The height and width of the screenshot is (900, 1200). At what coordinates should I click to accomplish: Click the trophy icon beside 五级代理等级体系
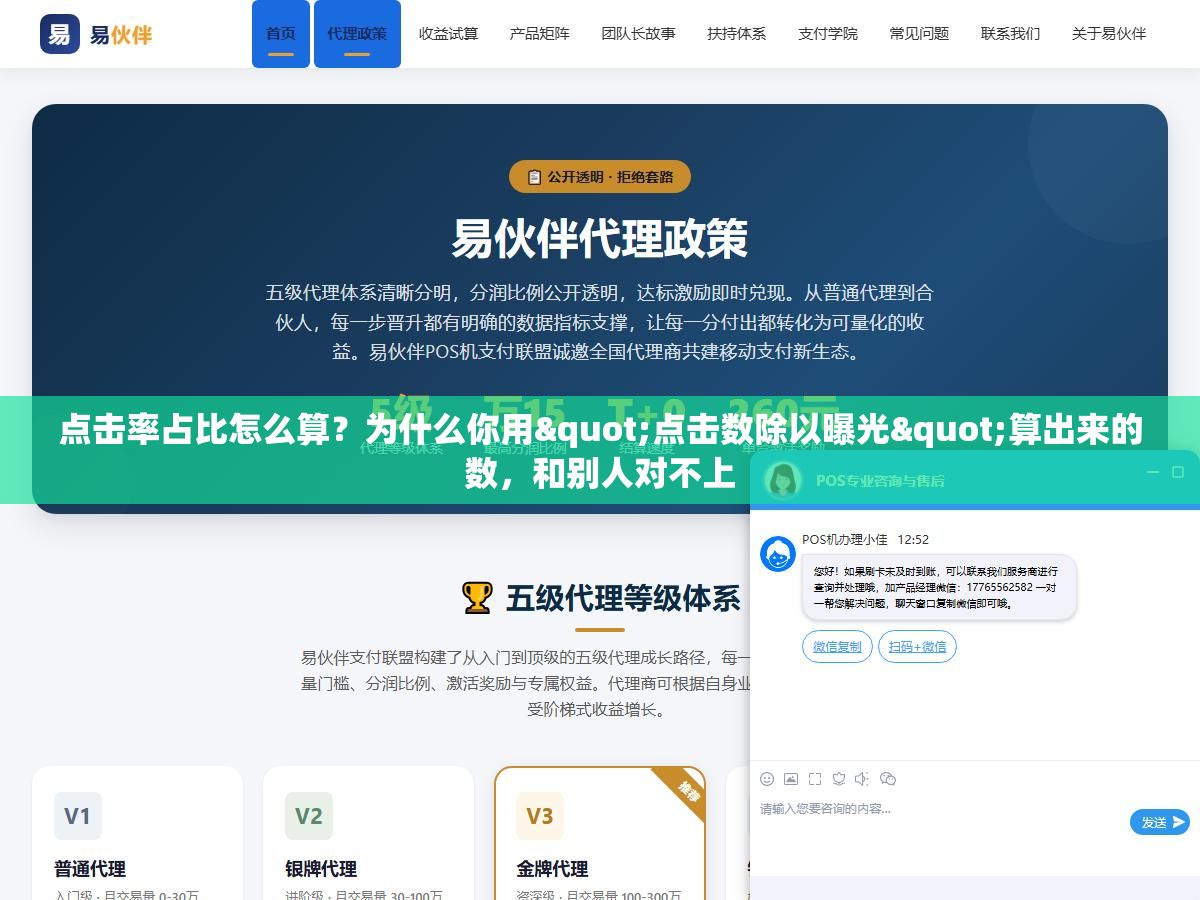click(477, 597)
